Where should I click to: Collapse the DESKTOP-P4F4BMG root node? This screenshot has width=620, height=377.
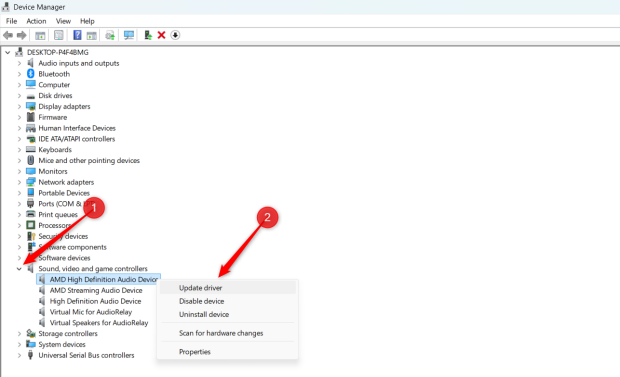coord(8,52)
